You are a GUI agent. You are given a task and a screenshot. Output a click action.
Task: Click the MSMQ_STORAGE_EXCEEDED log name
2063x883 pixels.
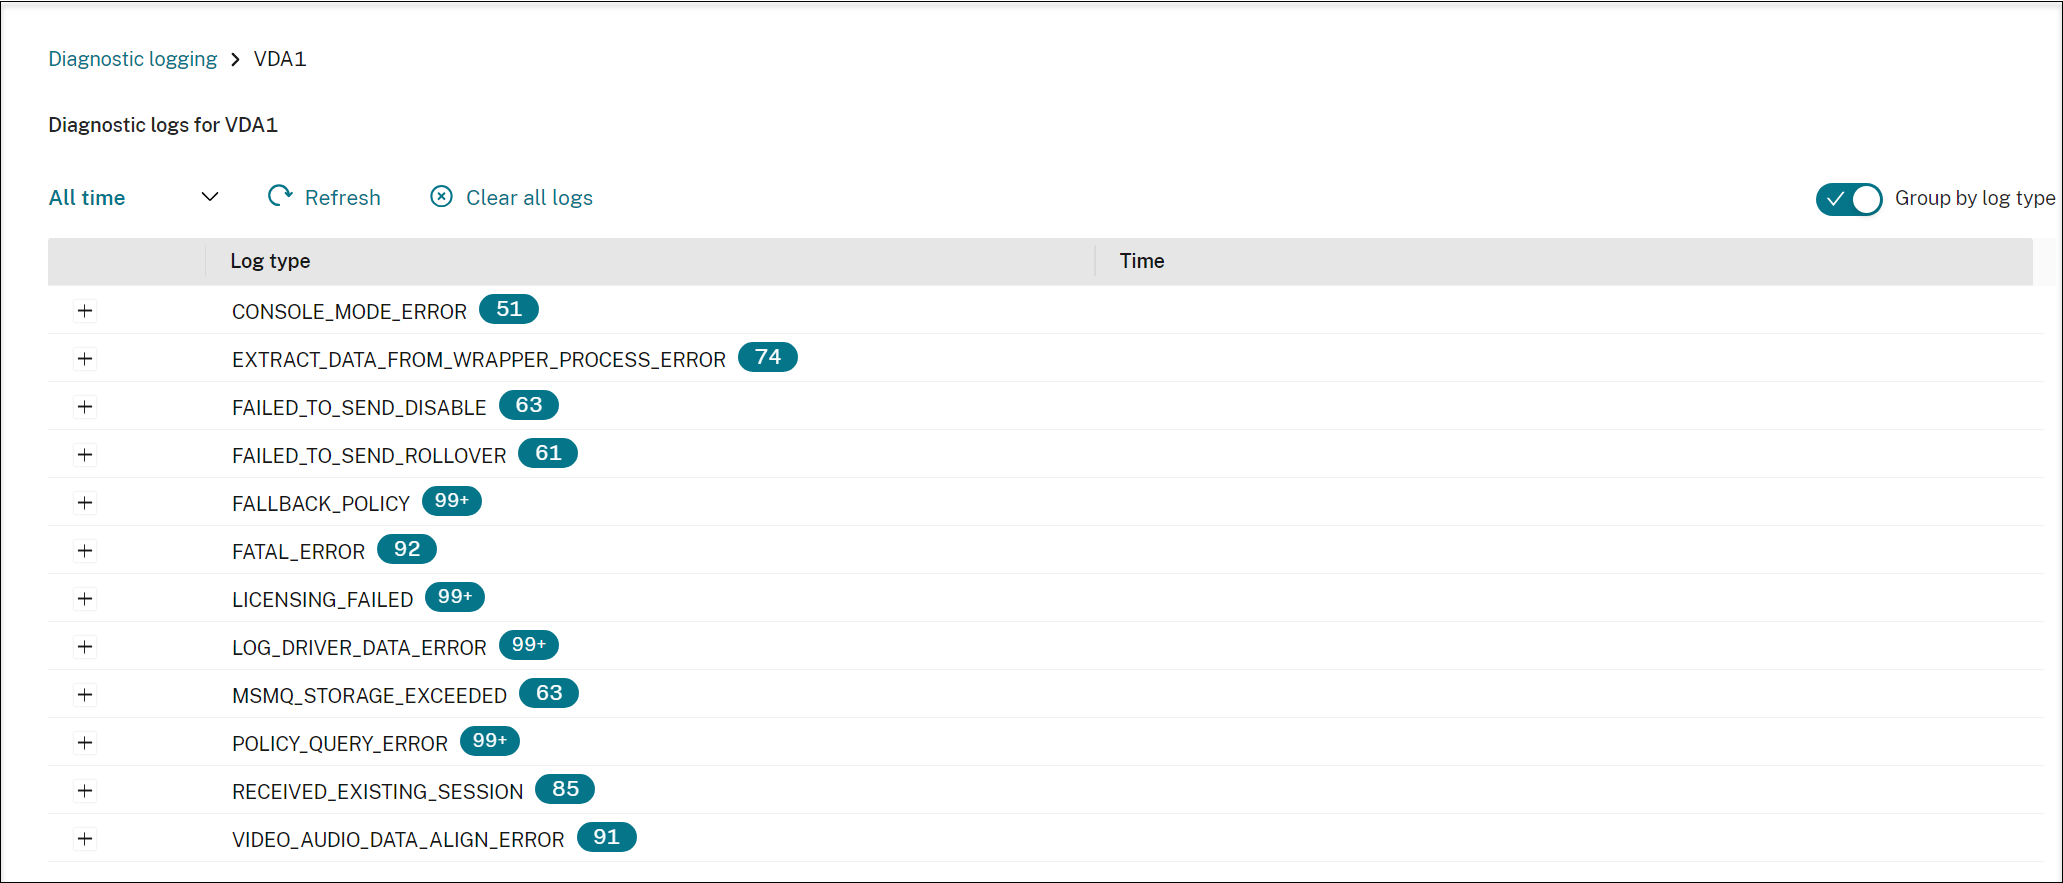369,696
